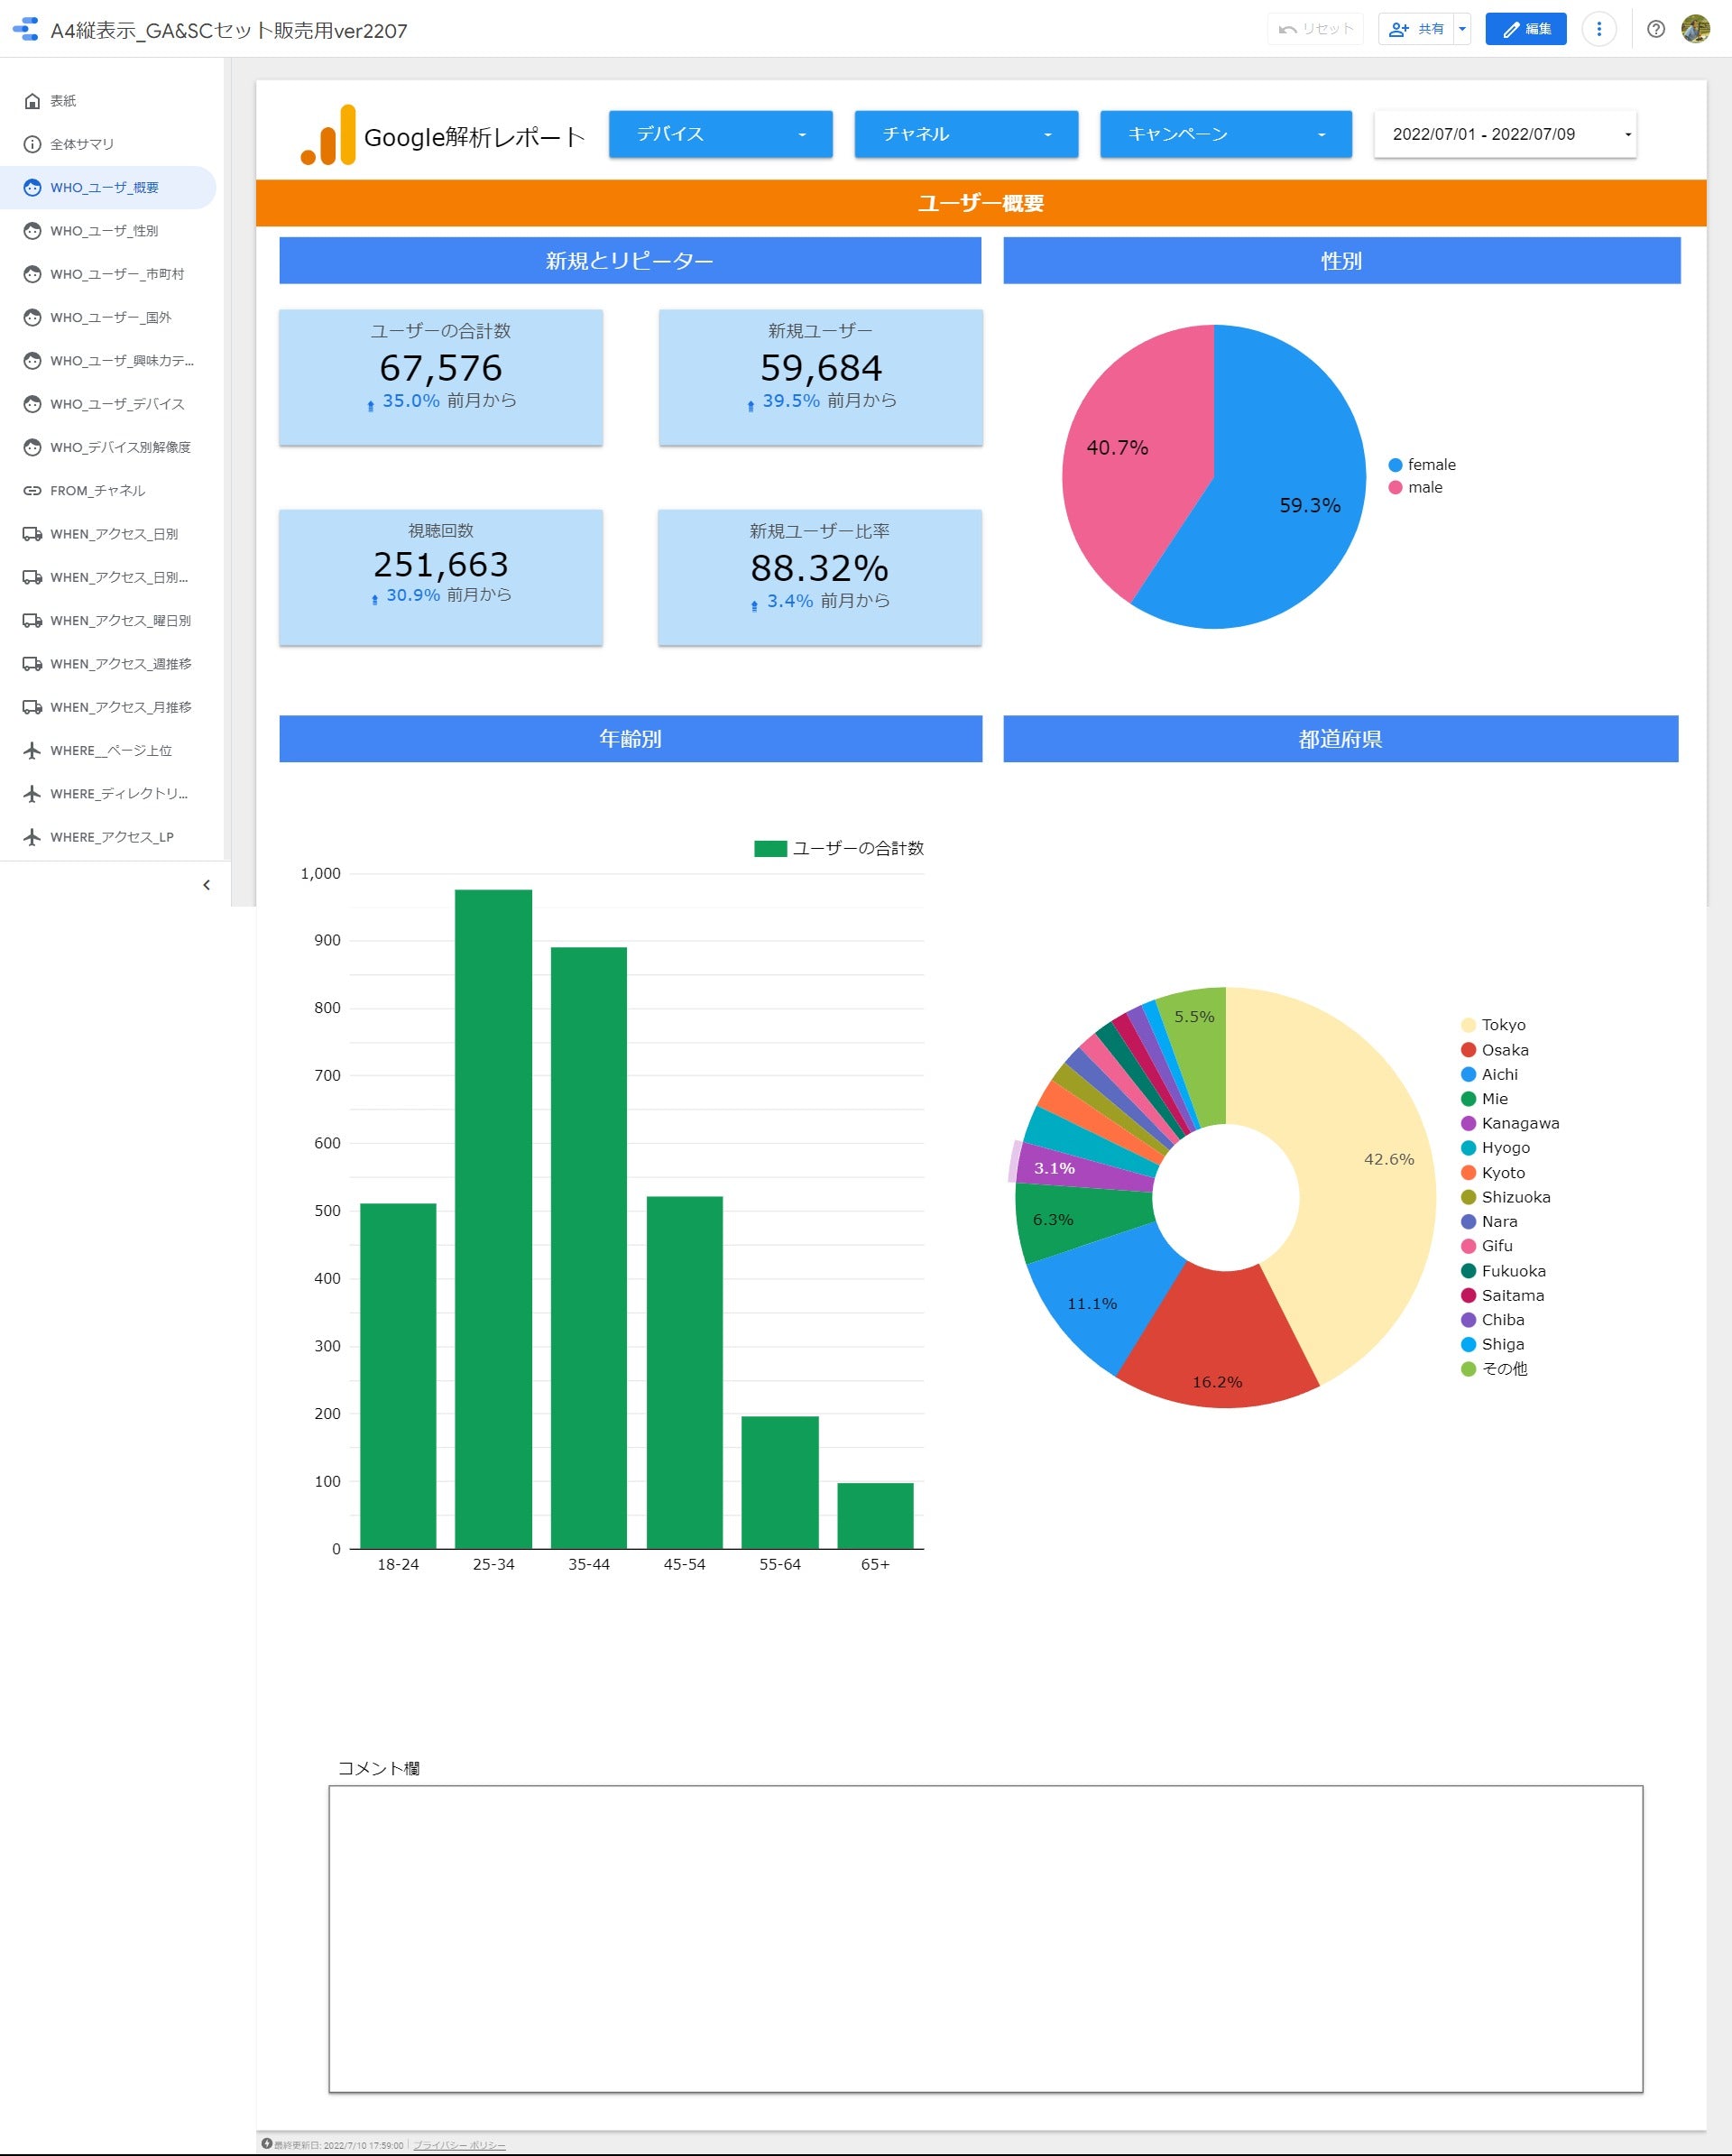
Task: Click inside the コメント欄 comment box
Action: click(985, 1938)
